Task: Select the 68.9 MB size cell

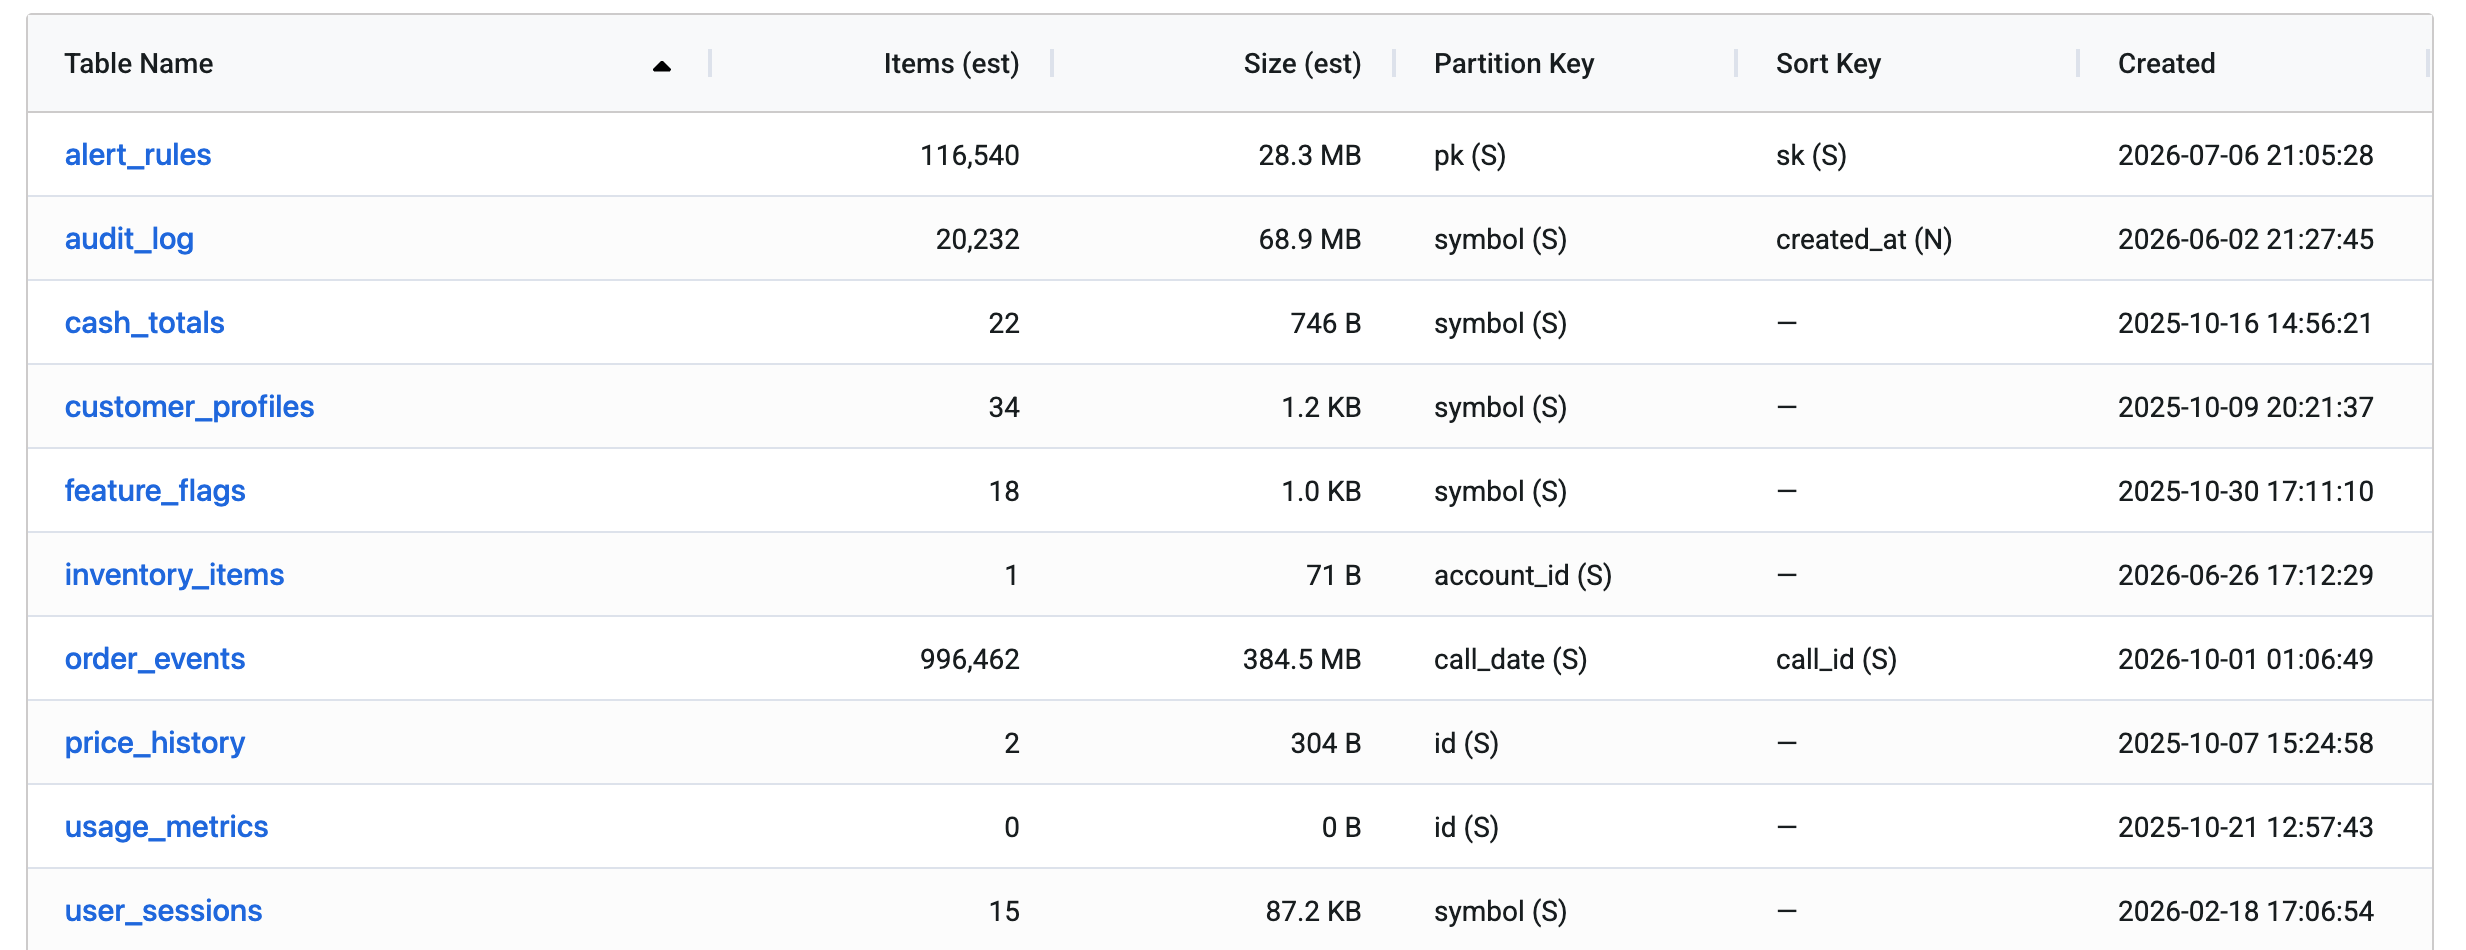Action: click(x=1309, y=239)
